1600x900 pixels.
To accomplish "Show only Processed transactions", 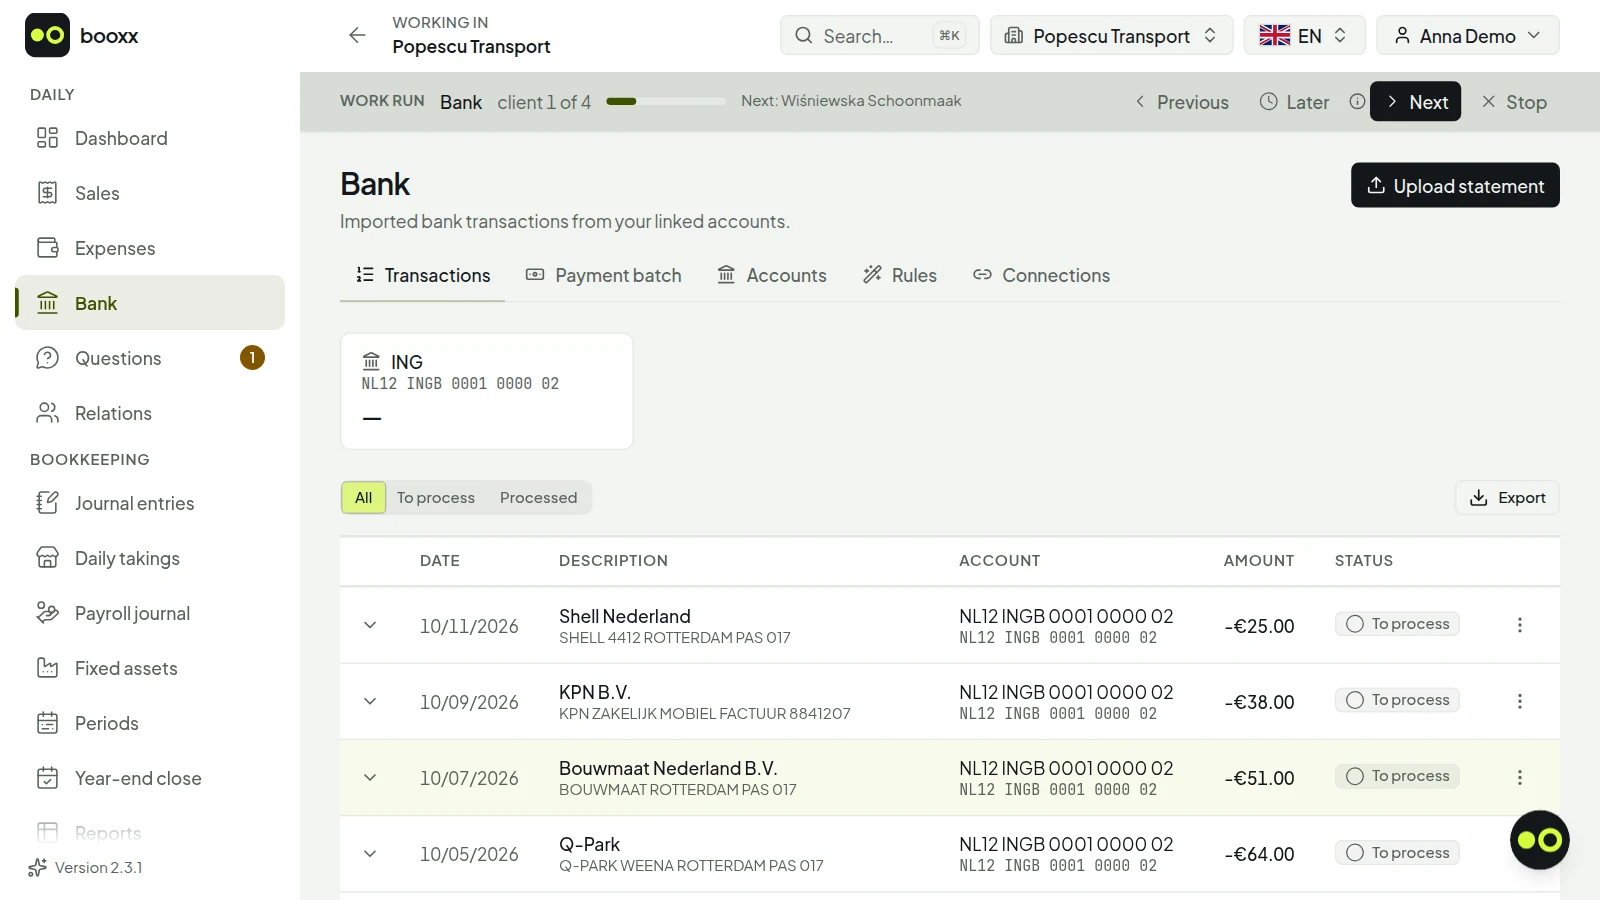I will [x=538, y=498].
